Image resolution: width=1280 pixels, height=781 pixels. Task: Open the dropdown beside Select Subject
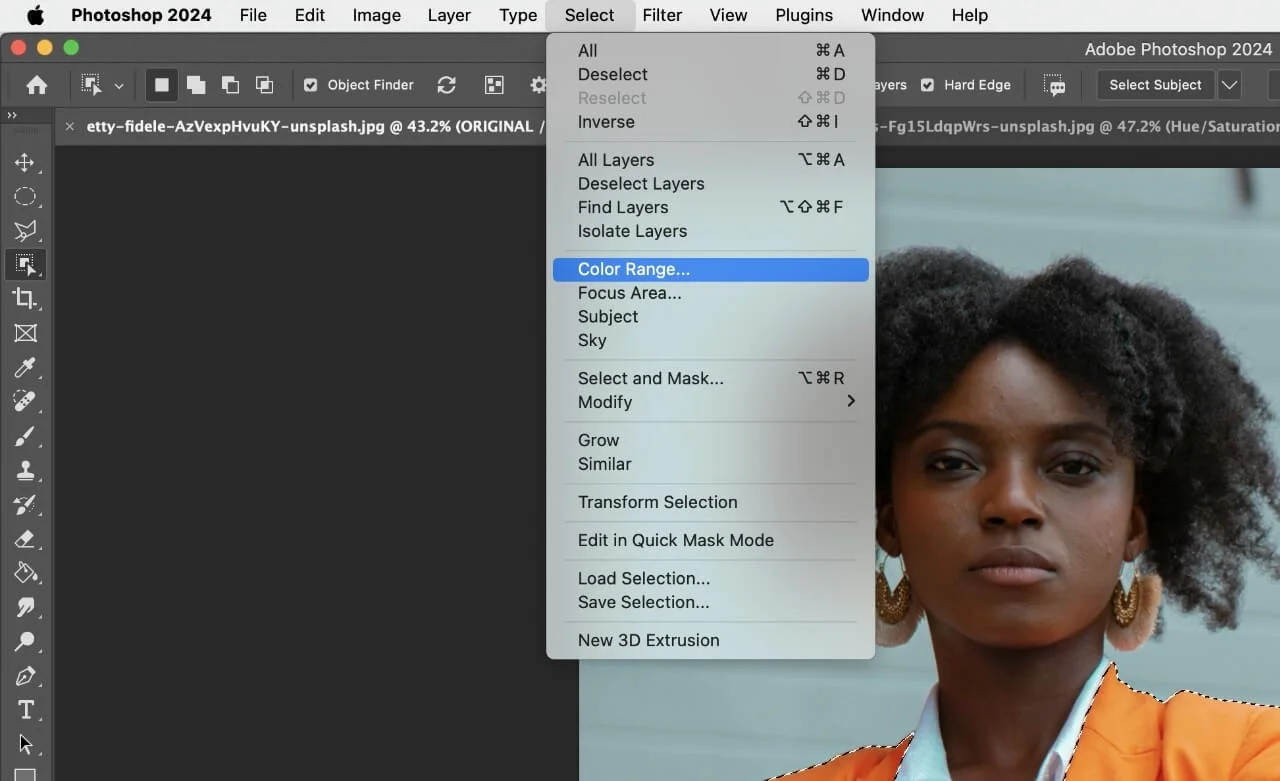(1230, 85)
